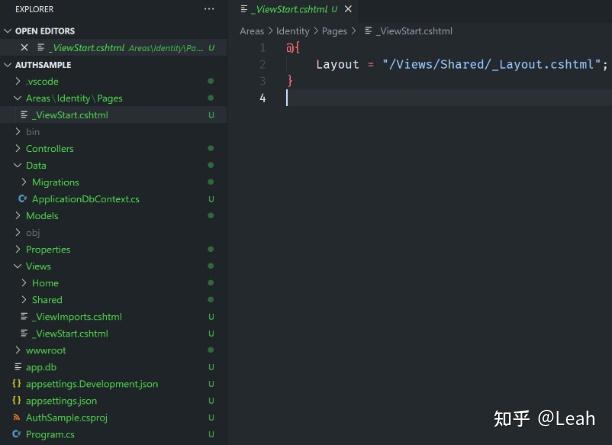Click Areas in the breadcrumb
Image resolution: width=612 pixels, height=445 pixels.
tap(252, 31)
